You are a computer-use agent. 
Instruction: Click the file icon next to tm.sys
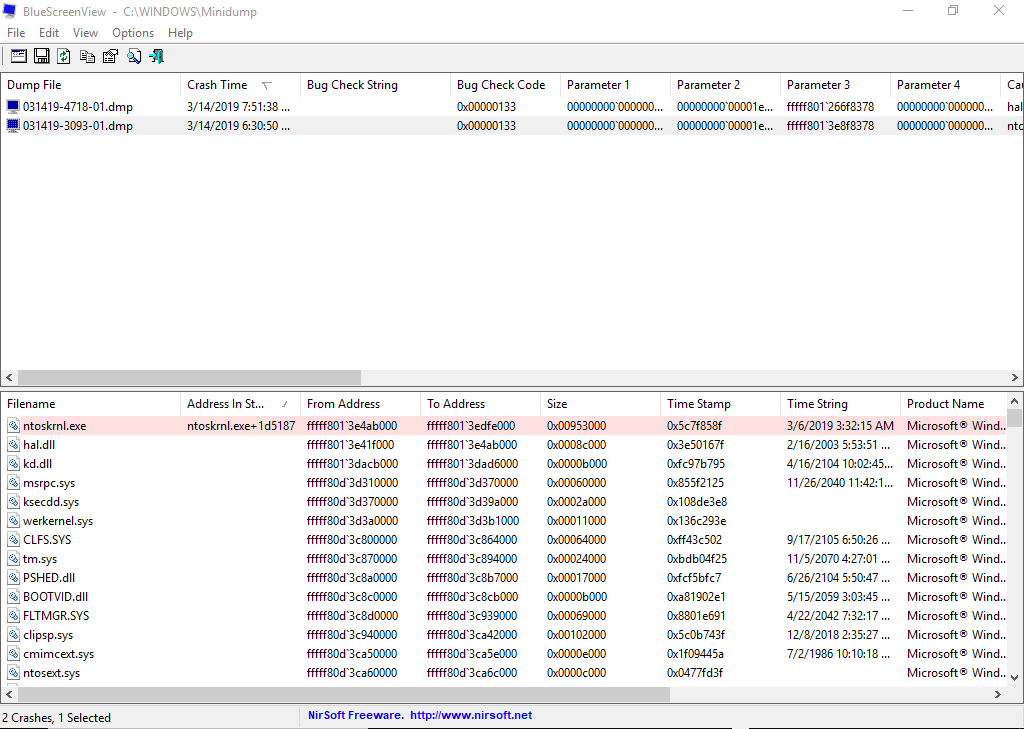[x=13, y=559]
